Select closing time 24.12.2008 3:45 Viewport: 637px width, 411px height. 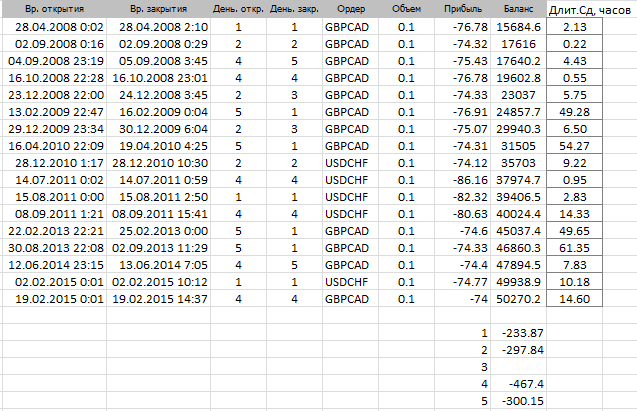tap(158, 95)
